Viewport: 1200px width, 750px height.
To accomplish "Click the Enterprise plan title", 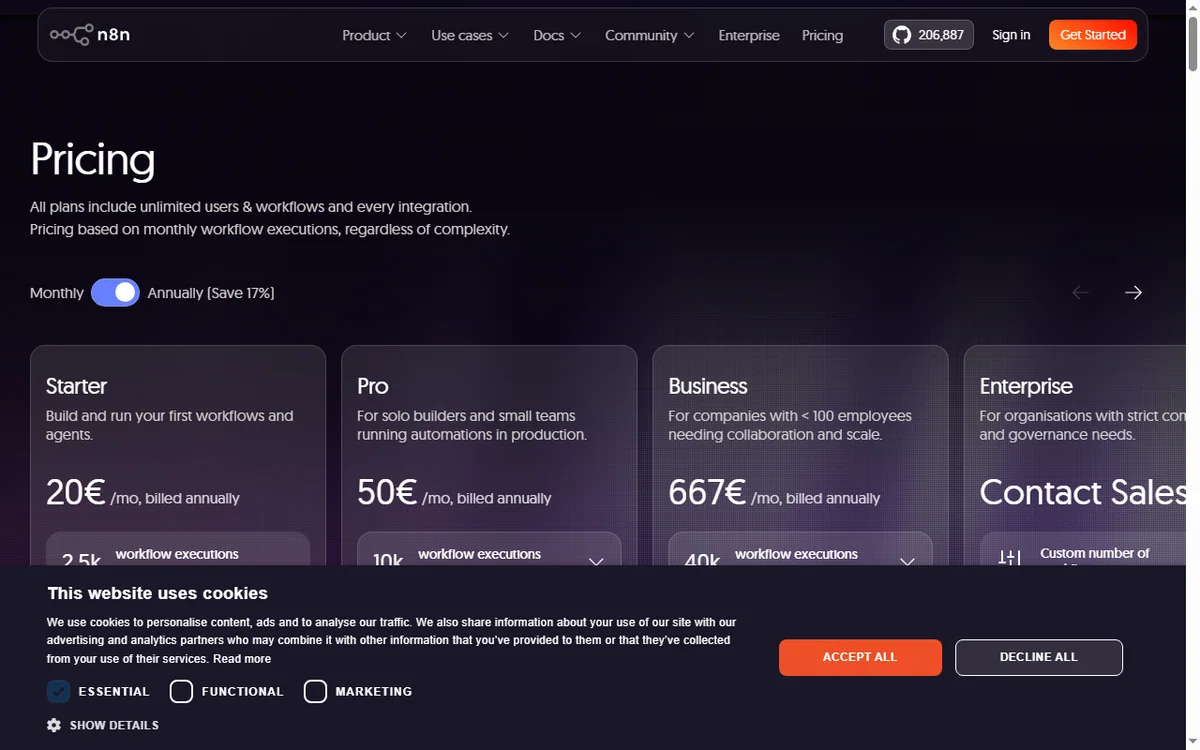I will (1026, 386).
